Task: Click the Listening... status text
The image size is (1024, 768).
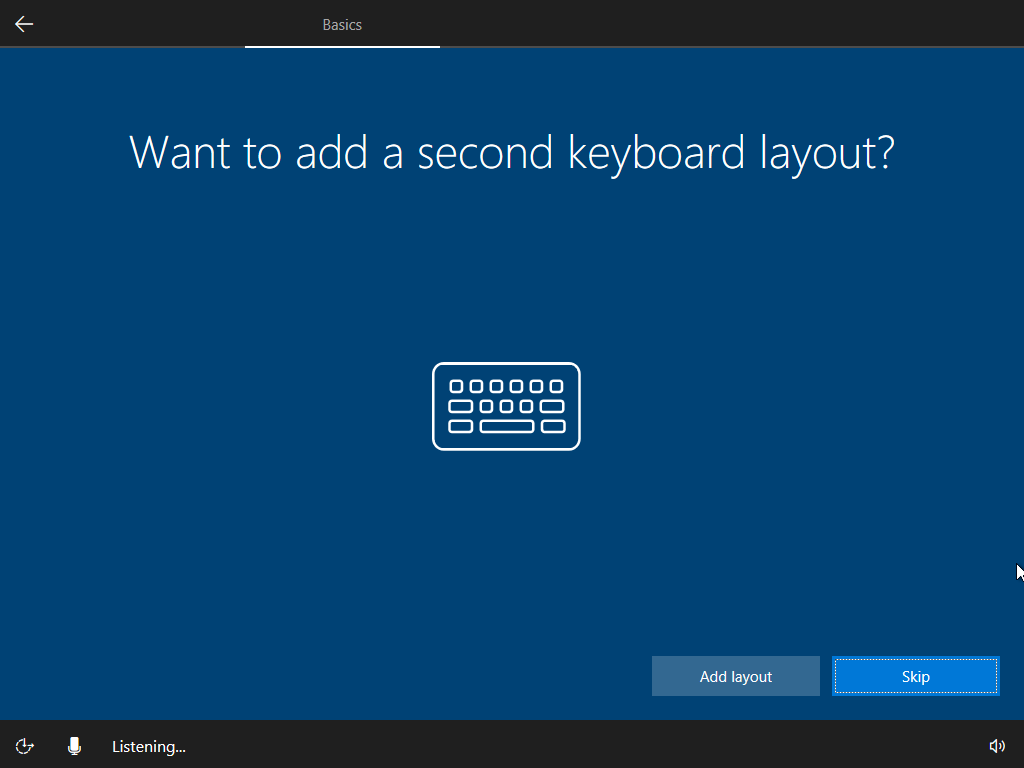Action: point(149,746)
